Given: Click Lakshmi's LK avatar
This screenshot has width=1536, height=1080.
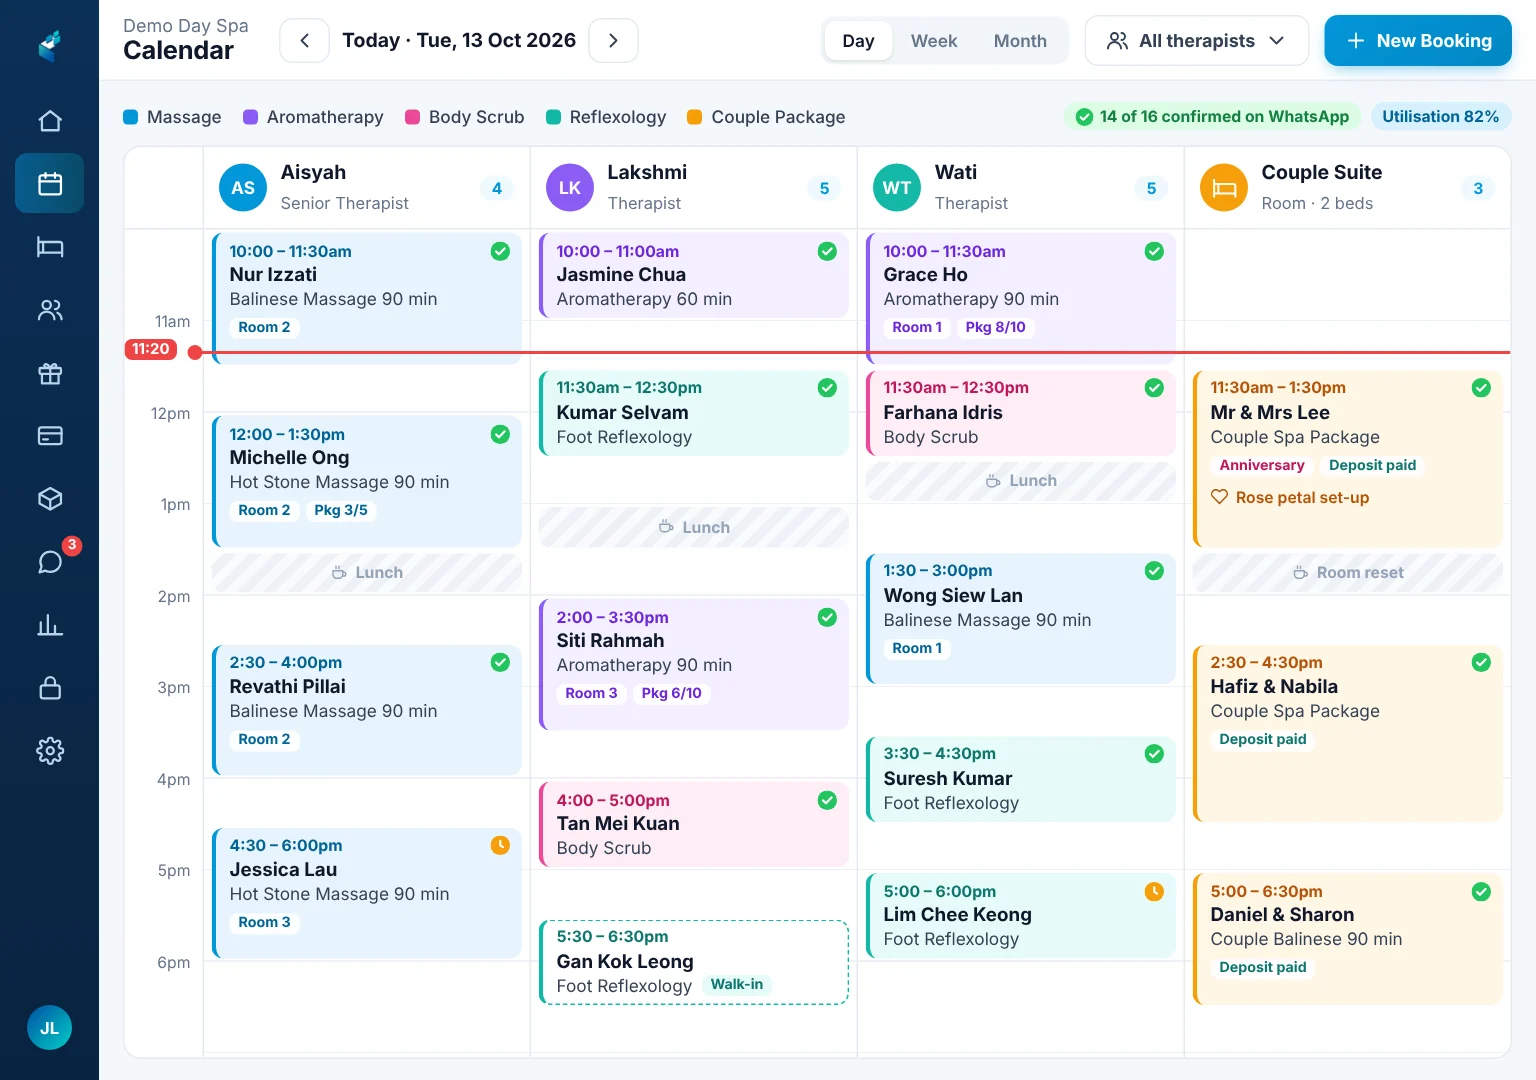Looking at the screenshot, I should pyautogui.click(x=570, y=187).
